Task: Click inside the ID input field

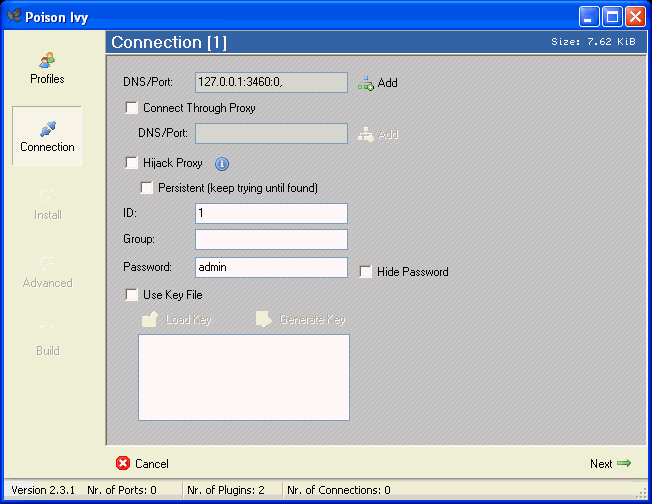Action: tap(271, 214)
